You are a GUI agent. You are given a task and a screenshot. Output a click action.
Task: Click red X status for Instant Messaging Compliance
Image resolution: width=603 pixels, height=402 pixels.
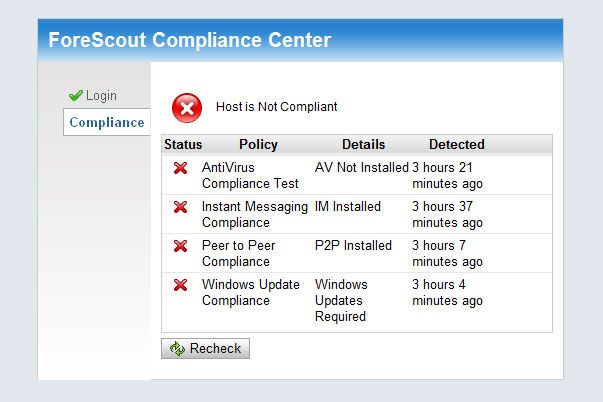tap(180, 207)
